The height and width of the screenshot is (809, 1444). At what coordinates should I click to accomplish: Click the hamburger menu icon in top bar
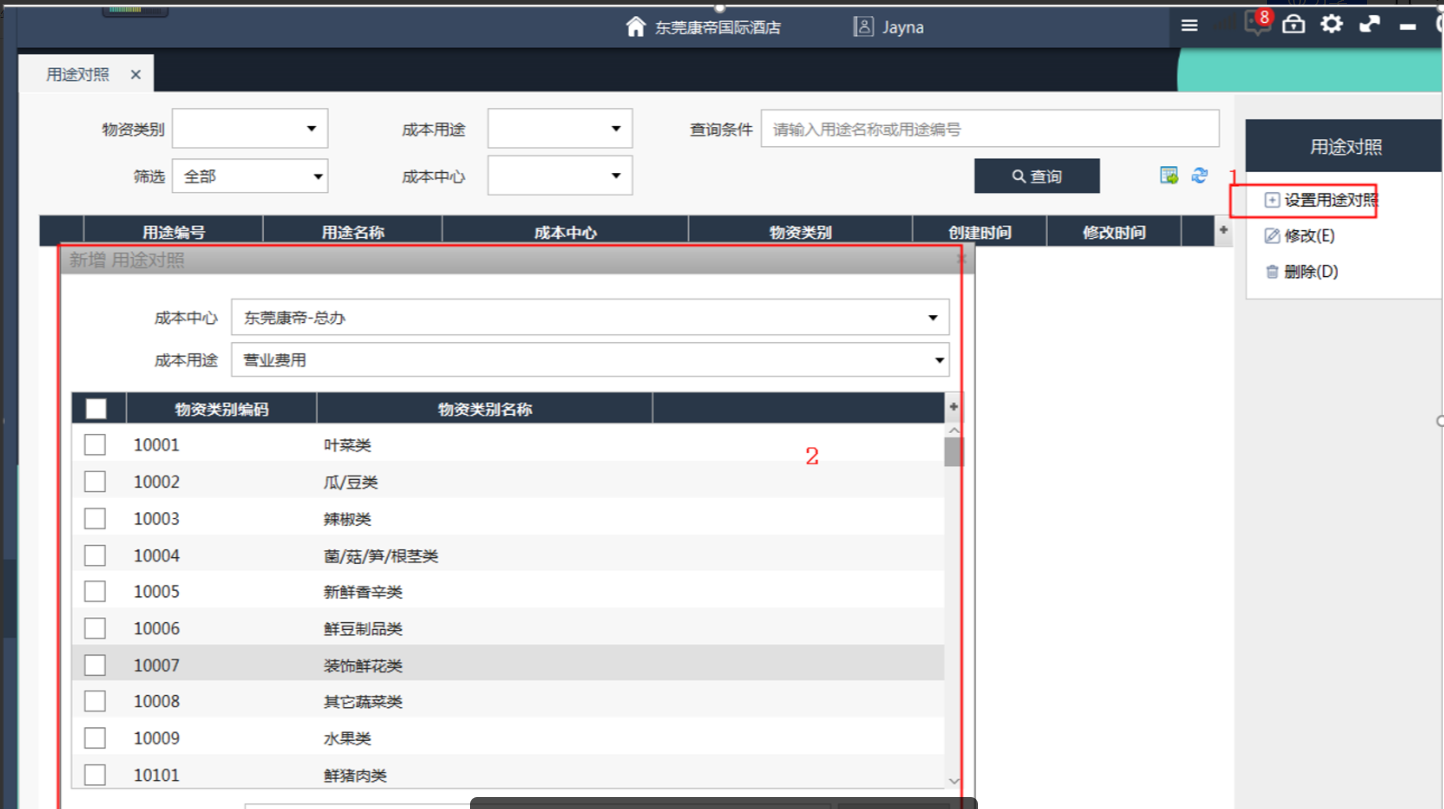click(1189, 26)
